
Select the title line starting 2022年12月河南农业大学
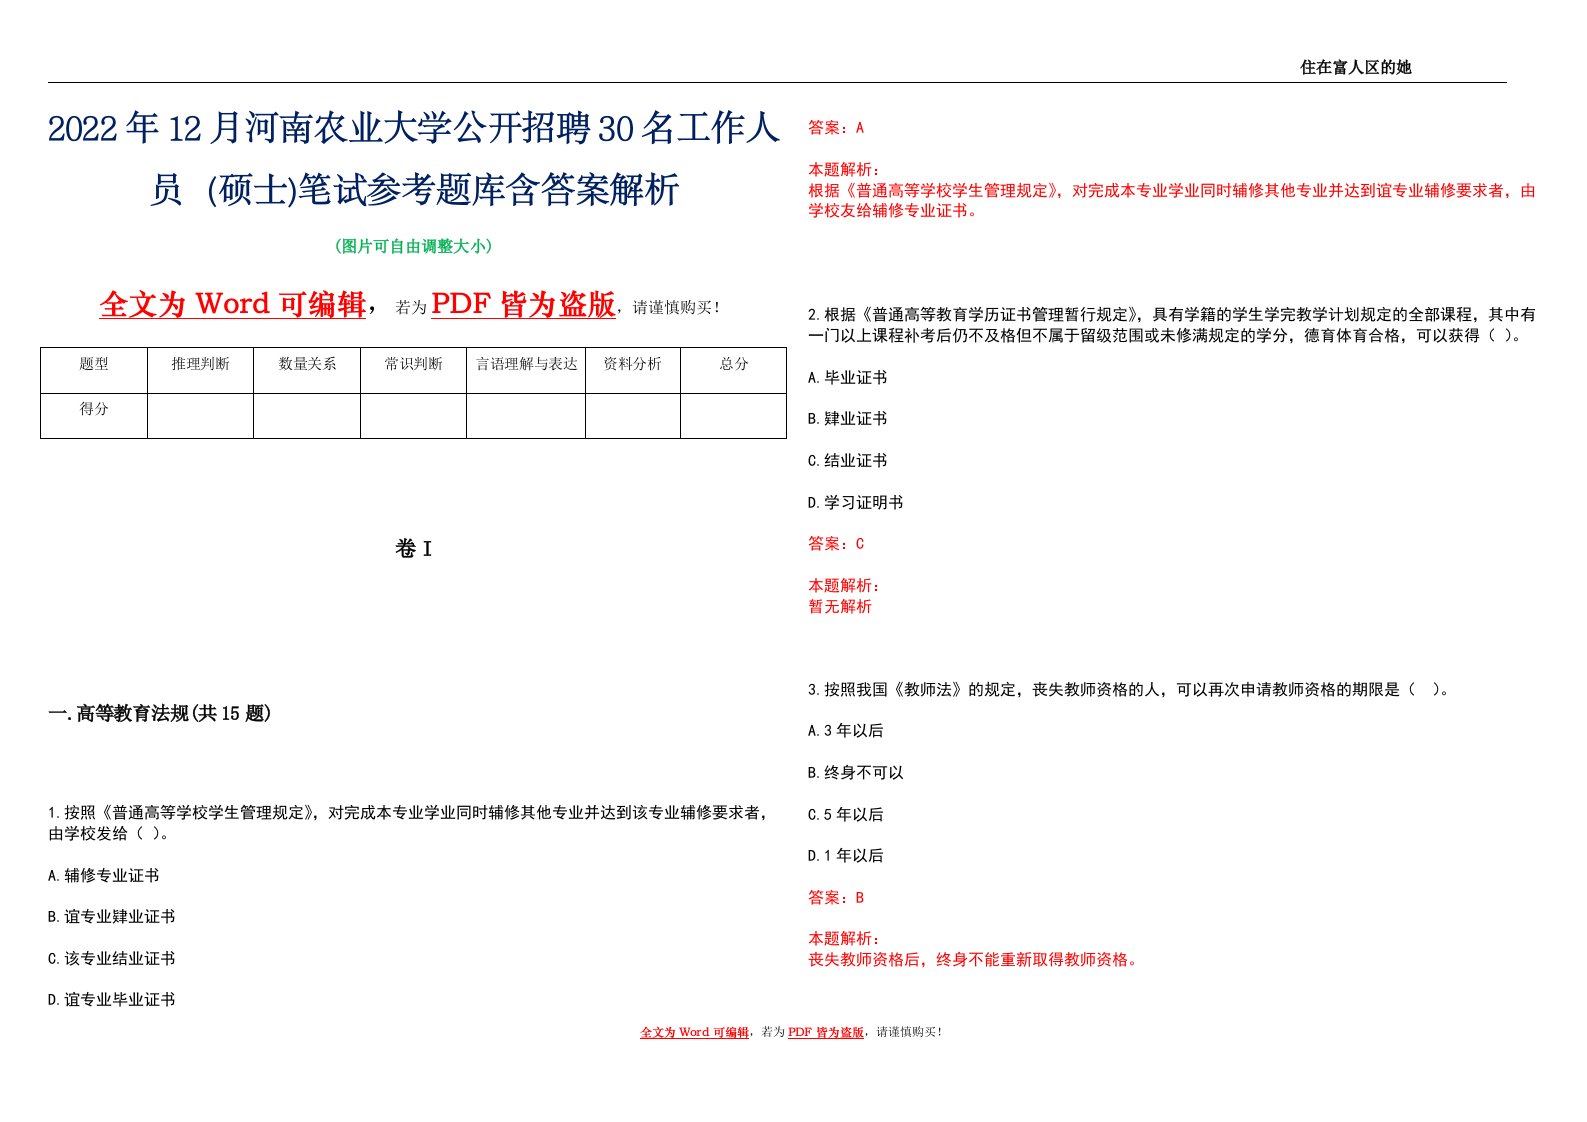click(x=414, y=129)
